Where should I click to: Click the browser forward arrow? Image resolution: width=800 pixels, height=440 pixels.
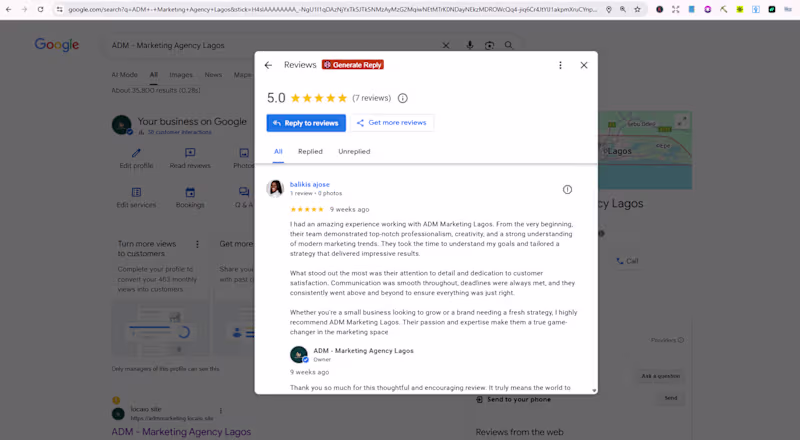pos(24,9)
